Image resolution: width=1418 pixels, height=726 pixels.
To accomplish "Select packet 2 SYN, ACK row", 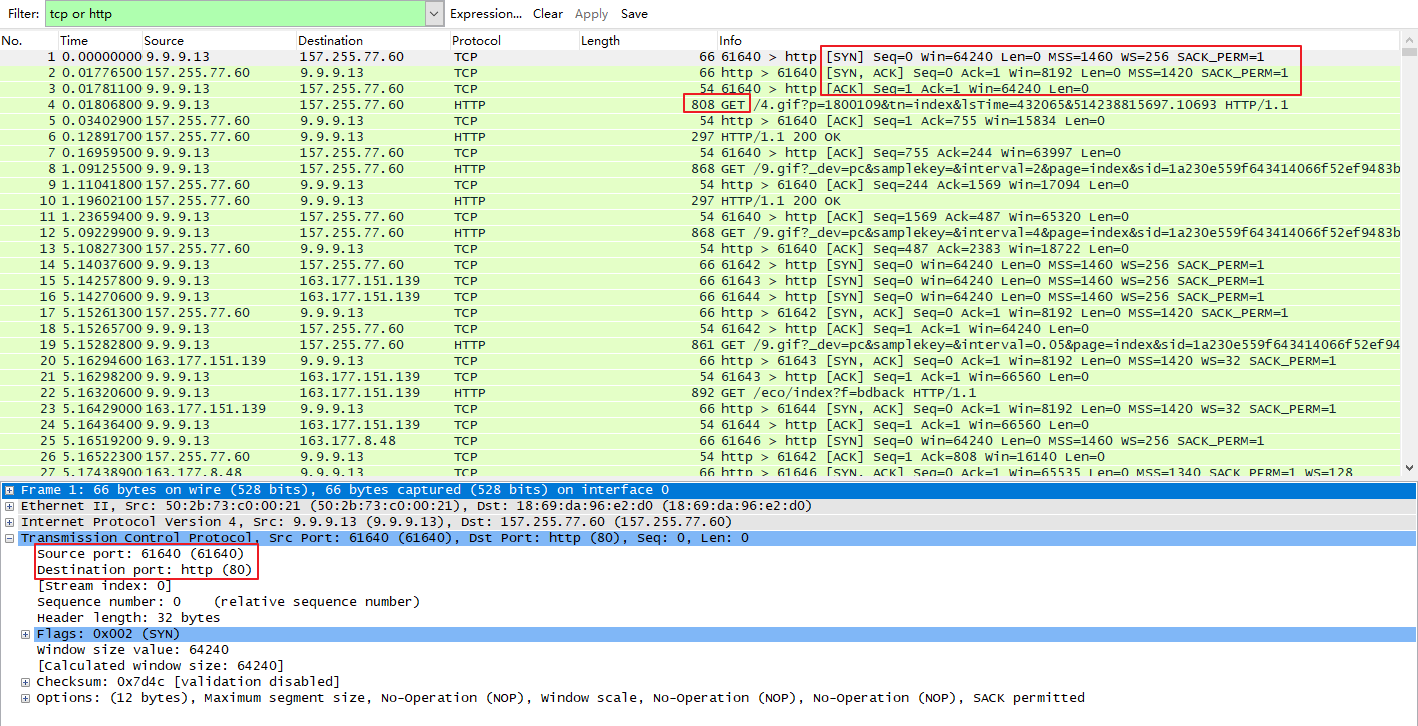I will point(700,73).
